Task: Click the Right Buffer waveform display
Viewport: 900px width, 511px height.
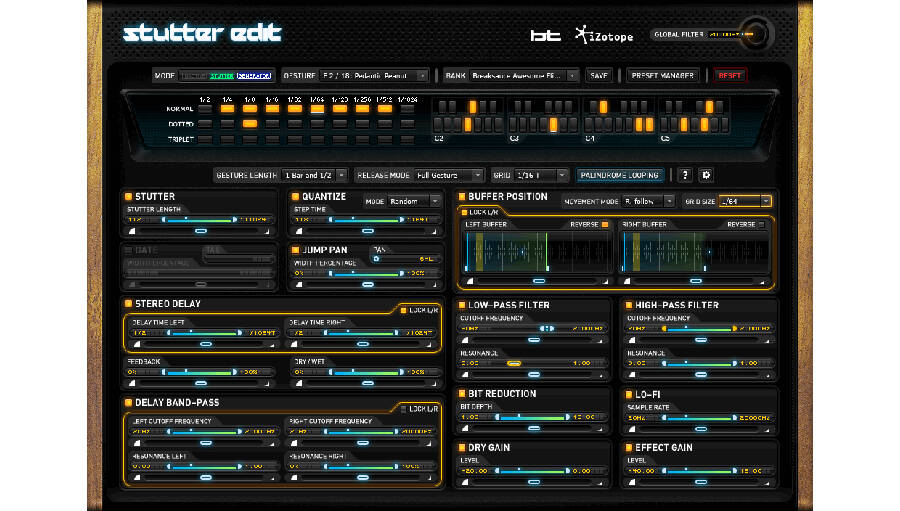Action: point(694,252)
